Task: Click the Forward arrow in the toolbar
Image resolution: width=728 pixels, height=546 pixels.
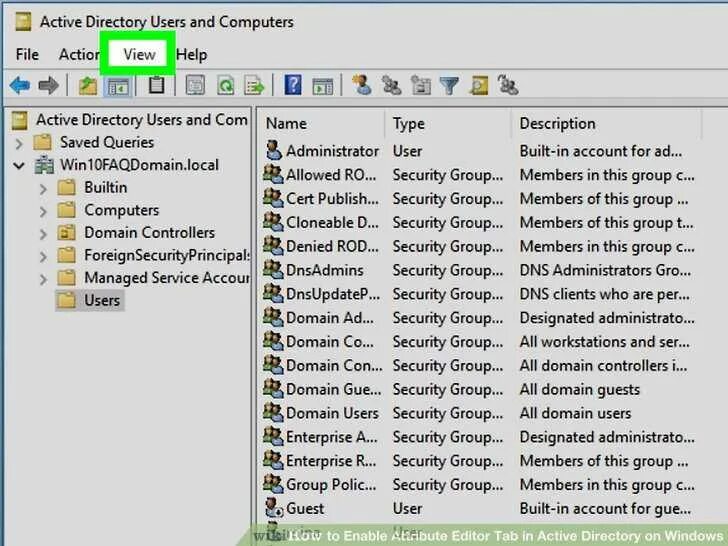Action: click(x=48, y=86)
